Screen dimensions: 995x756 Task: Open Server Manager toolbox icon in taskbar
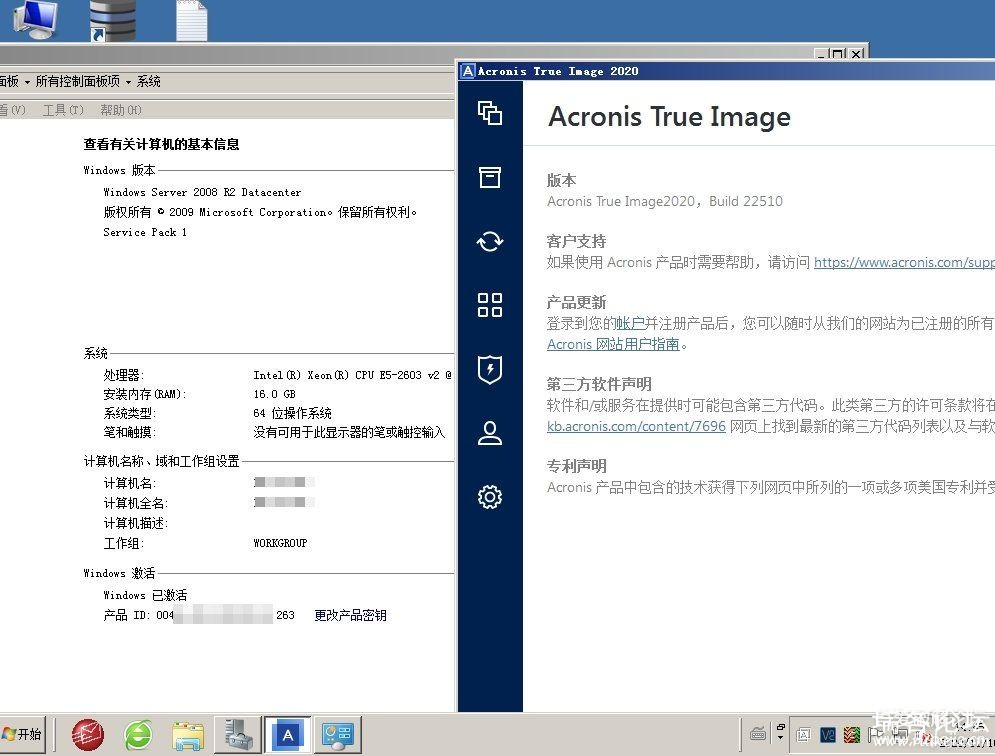click(238, 734)
